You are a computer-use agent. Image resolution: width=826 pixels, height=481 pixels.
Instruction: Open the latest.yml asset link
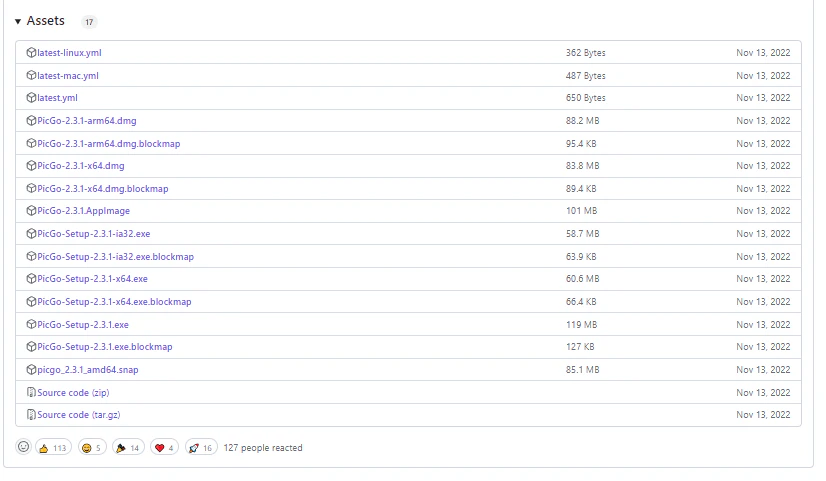pyautogui.click(x=57, y=98)
